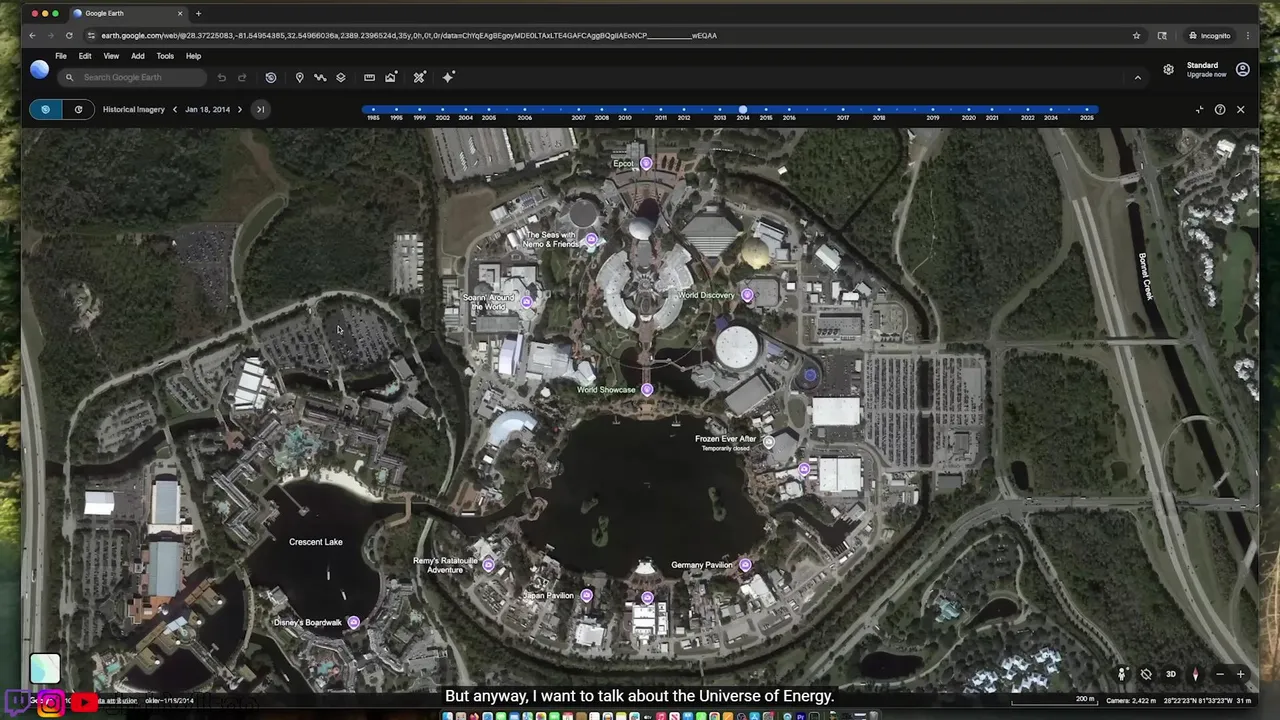Jump to latest imagery skip button
The image size is (1280, 720).
pos(260,109)
